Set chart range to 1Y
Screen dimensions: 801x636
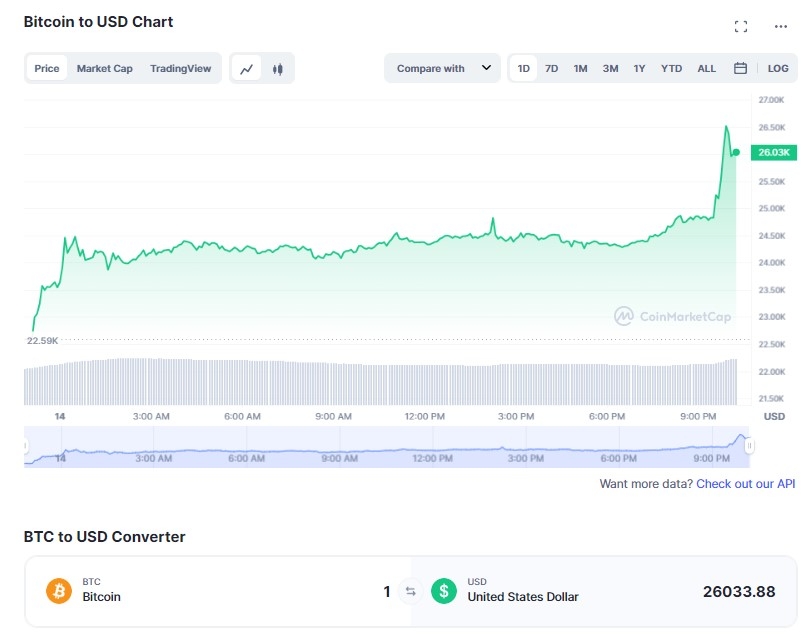point(640,68)
